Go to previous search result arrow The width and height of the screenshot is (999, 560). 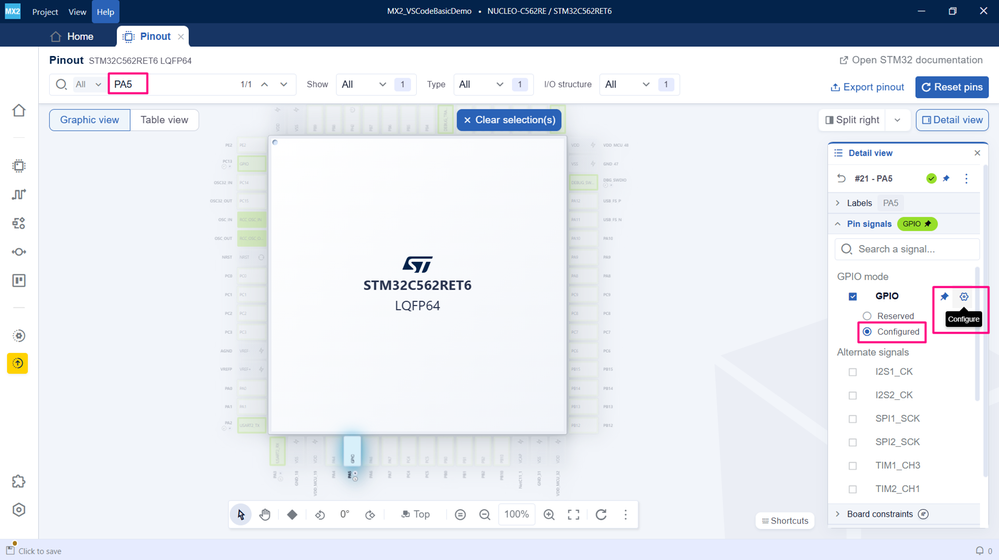click(264, 84)
